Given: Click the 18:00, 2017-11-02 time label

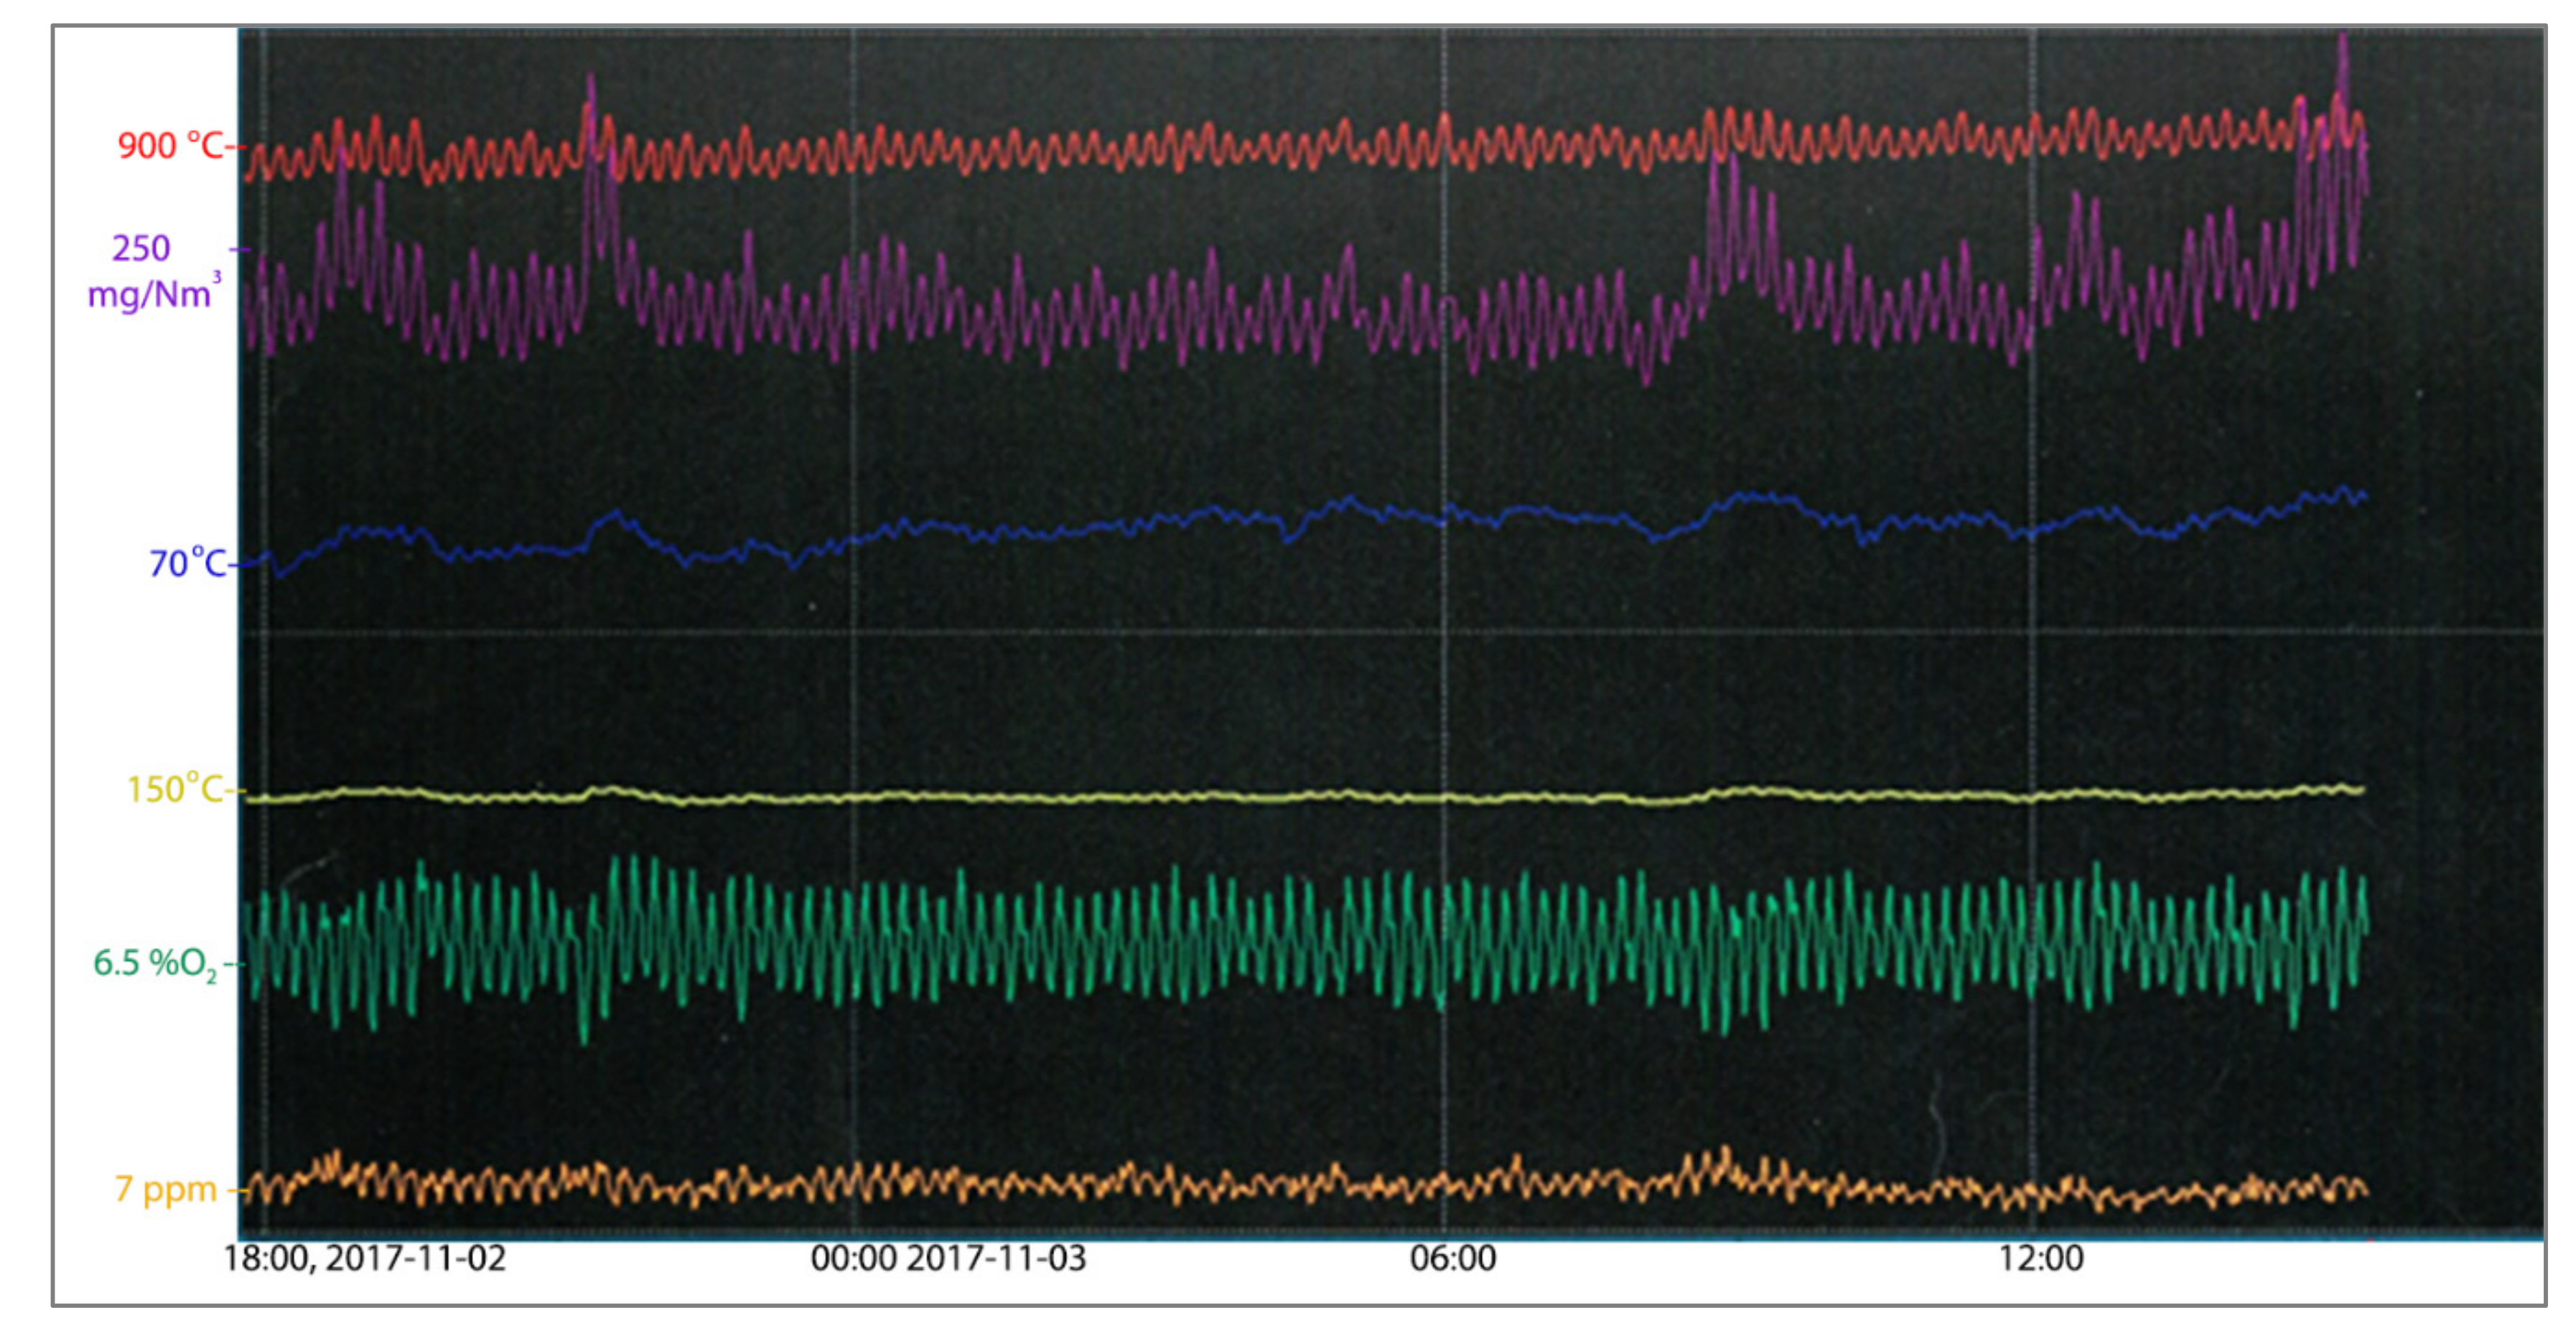Looking at the screenshot, I should 365,1258.
